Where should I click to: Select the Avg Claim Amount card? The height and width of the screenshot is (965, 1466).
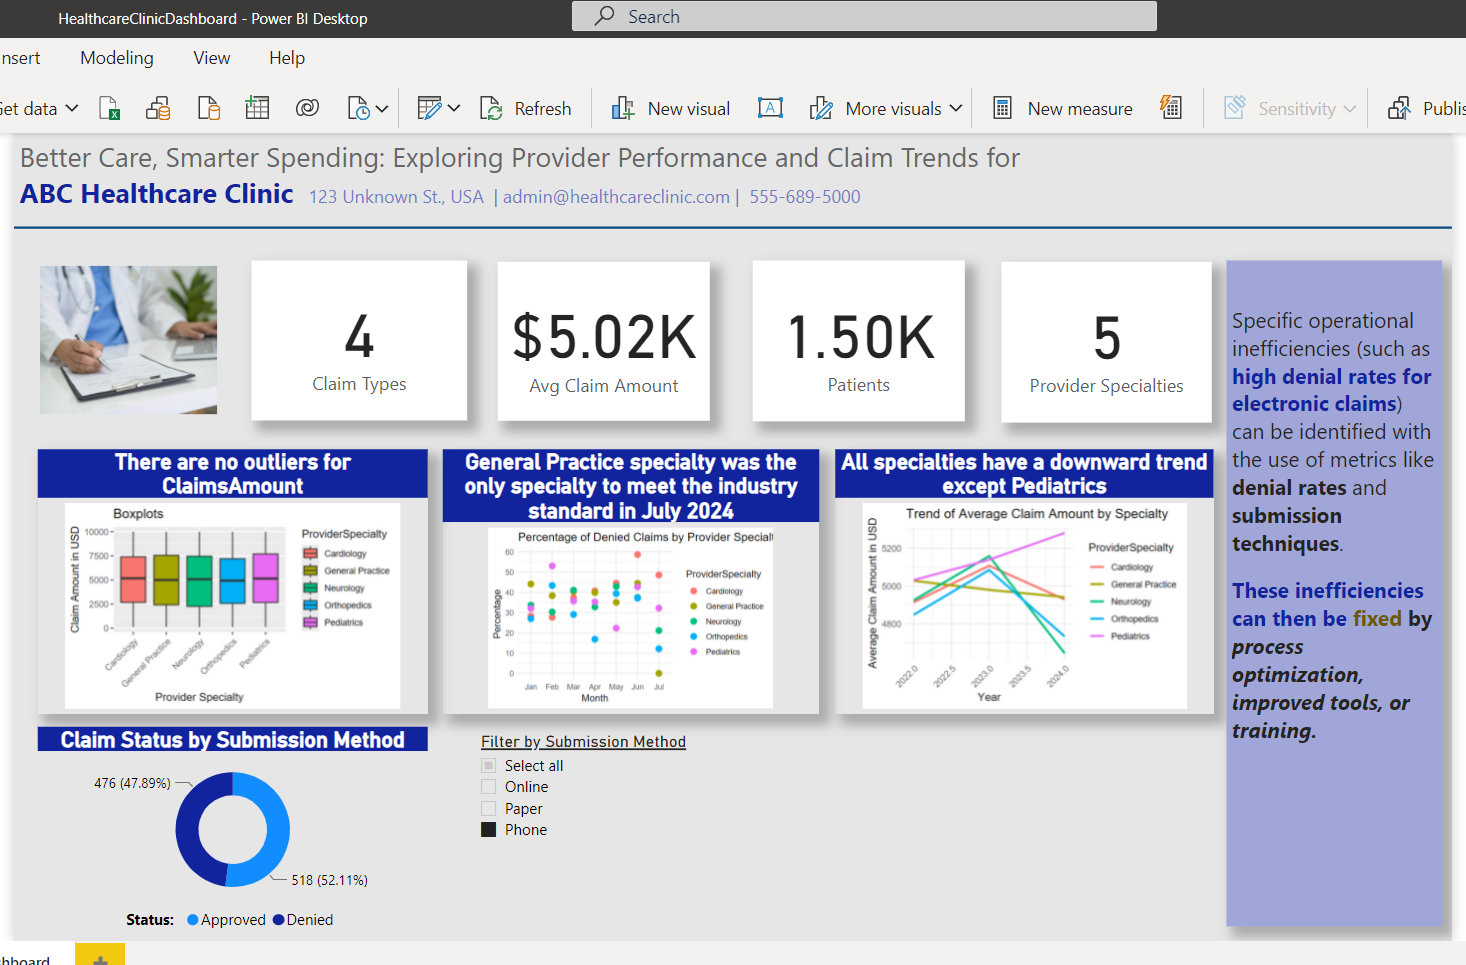pyautogui.click(x=604, y=341)
